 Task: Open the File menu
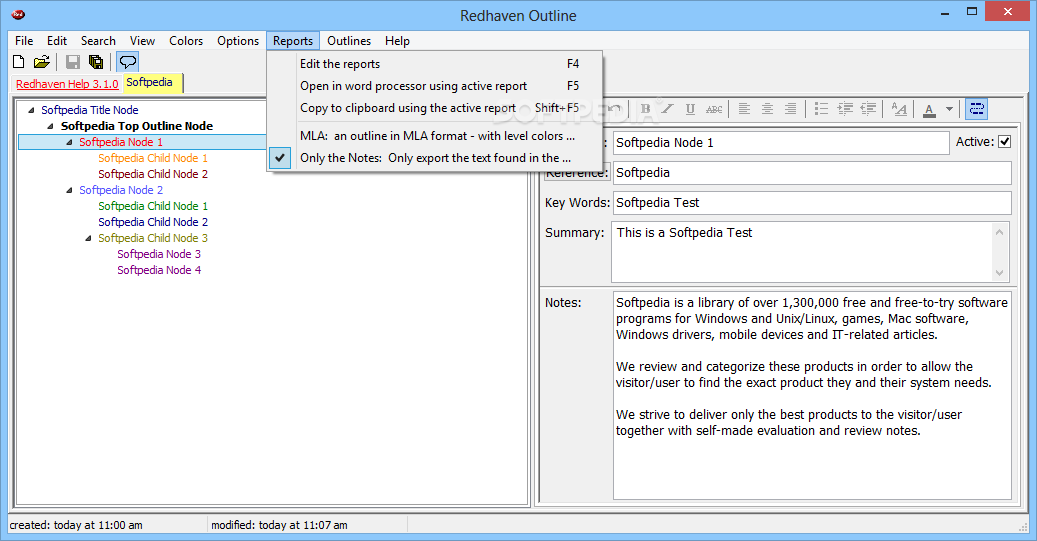pos(24,41)
